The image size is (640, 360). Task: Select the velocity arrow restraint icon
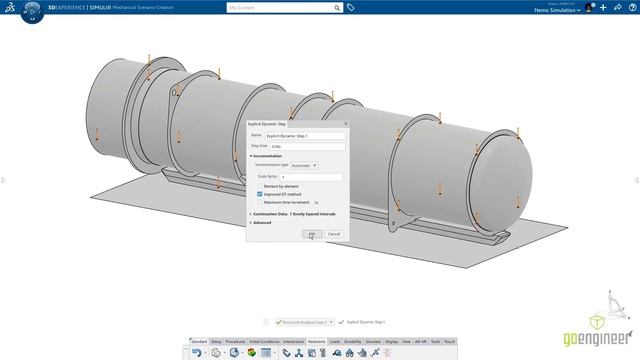click(375, 353)
